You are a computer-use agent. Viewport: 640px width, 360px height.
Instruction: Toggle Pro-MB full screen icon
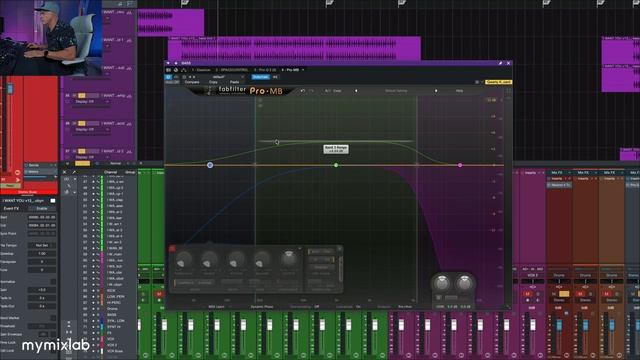508,91
